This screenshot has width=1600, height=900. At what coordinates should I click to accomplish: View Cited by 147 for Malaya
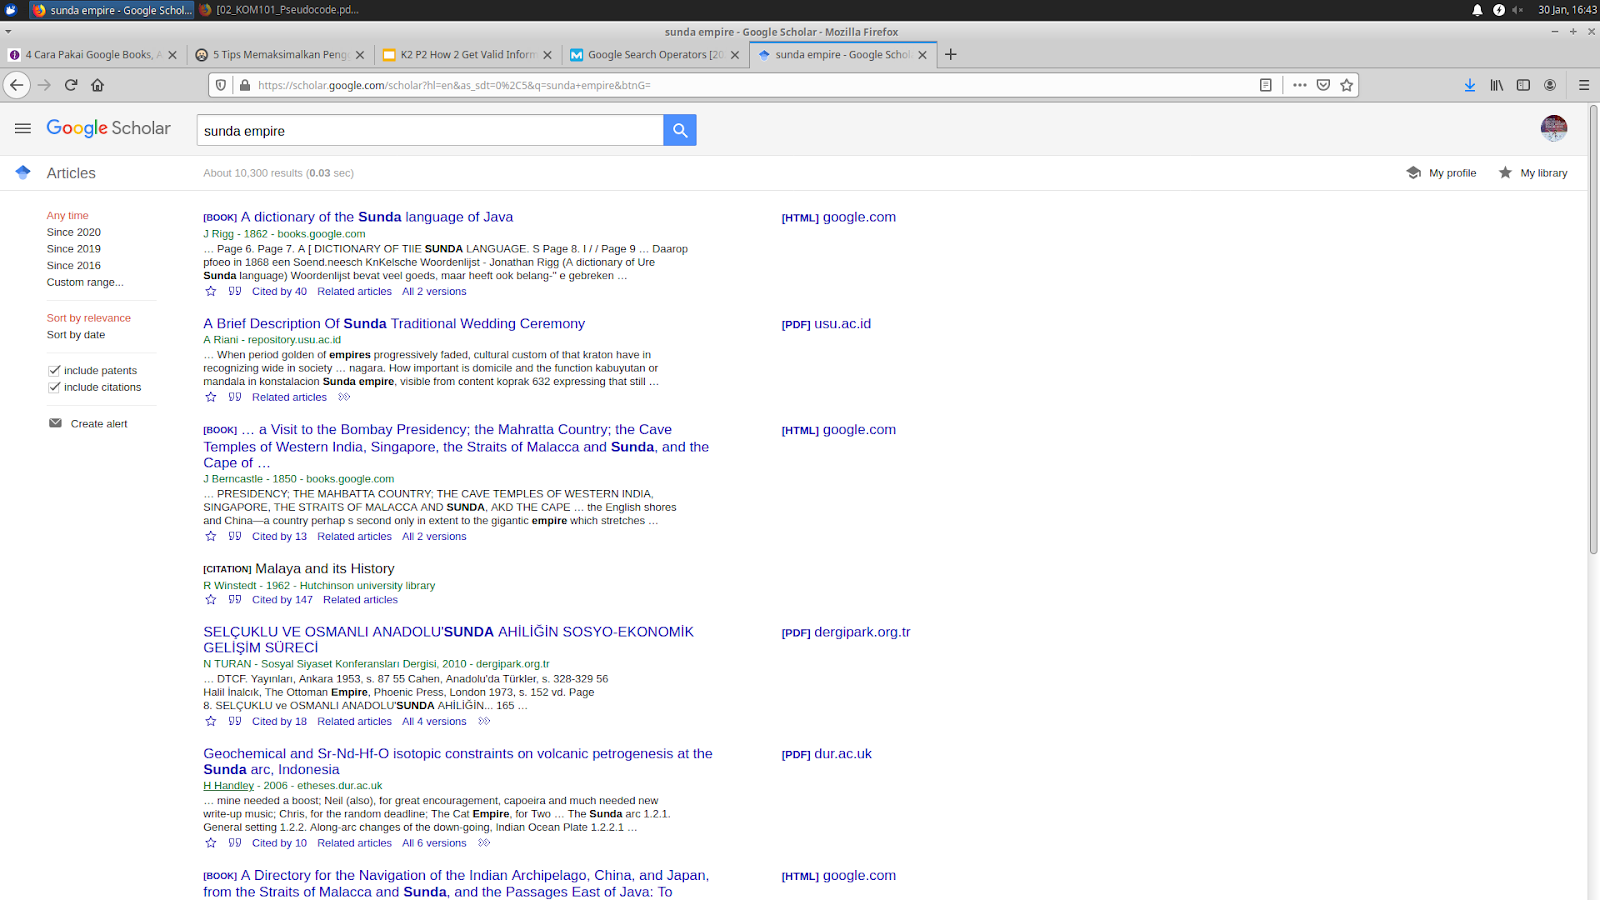tap(282, 600)
